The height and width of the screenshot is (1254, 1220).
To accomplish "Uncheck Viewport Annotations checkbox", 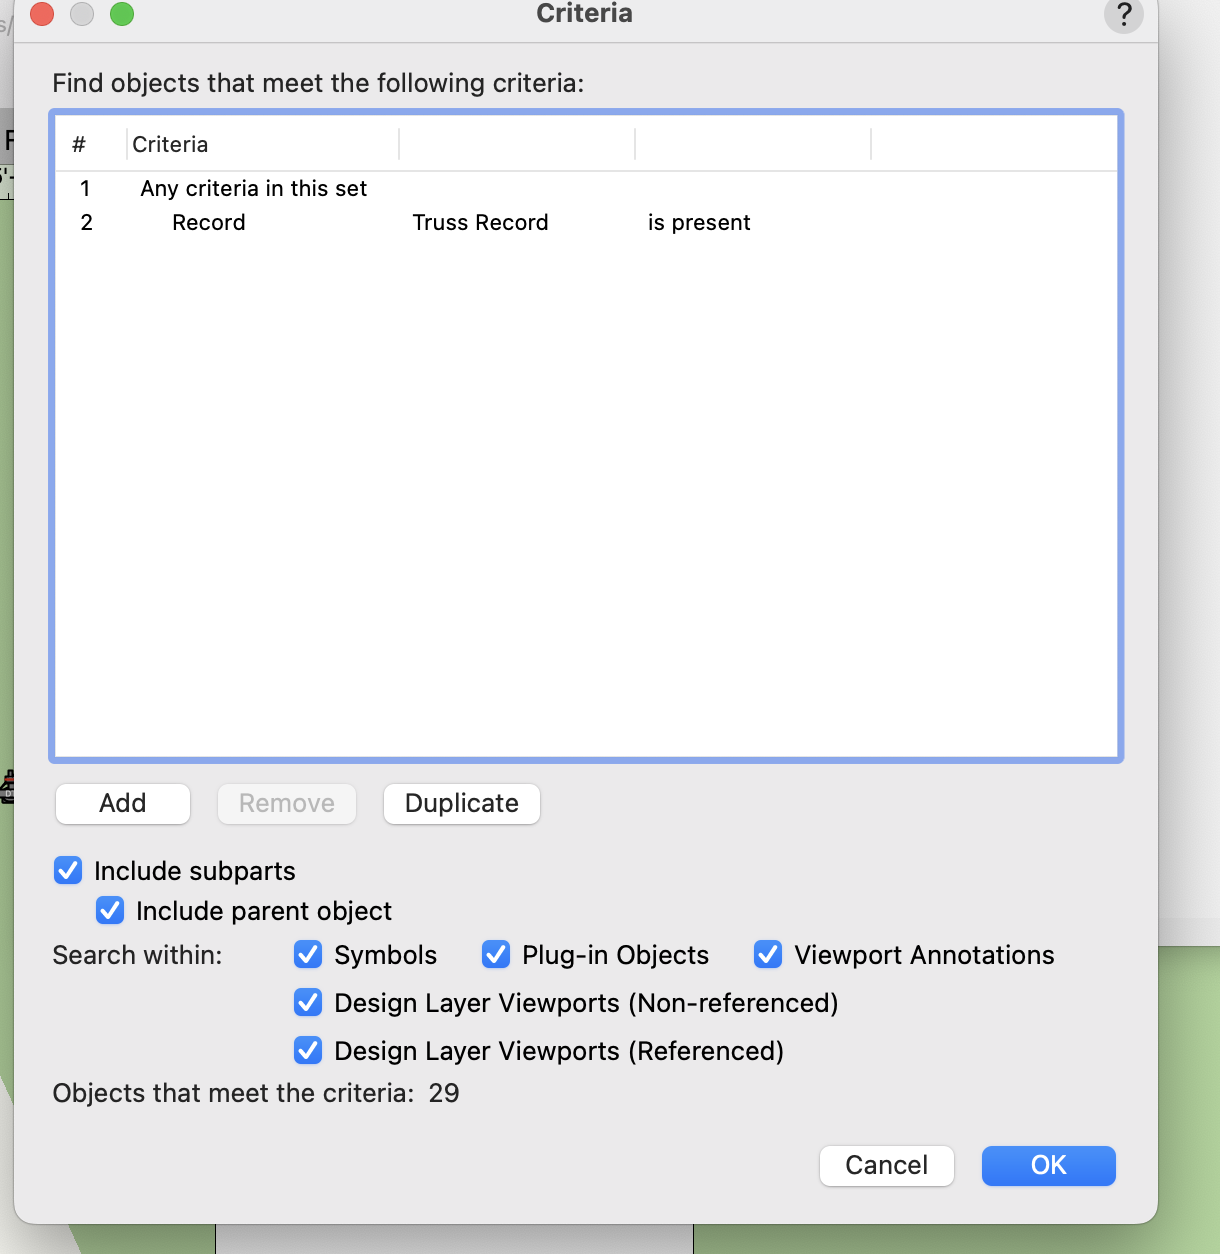I will pyautogui.click(x=768, y=955).
